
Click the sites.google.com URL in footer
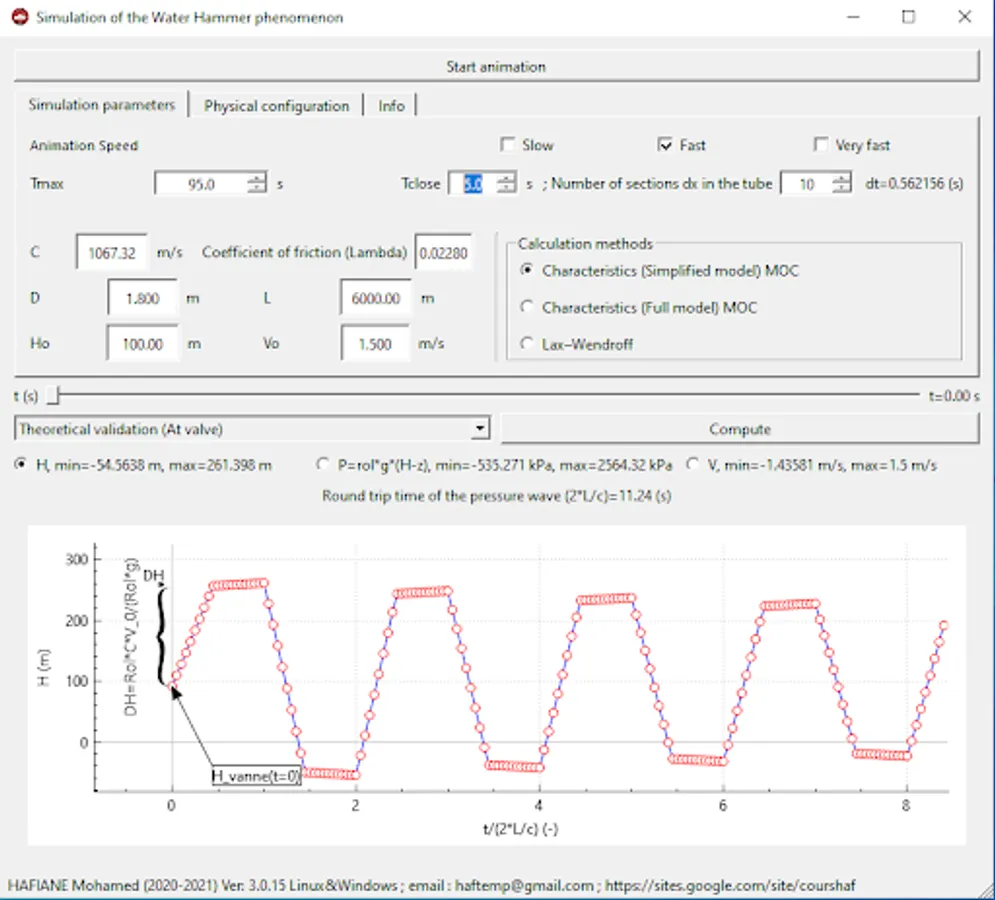(x=730, y=885)
